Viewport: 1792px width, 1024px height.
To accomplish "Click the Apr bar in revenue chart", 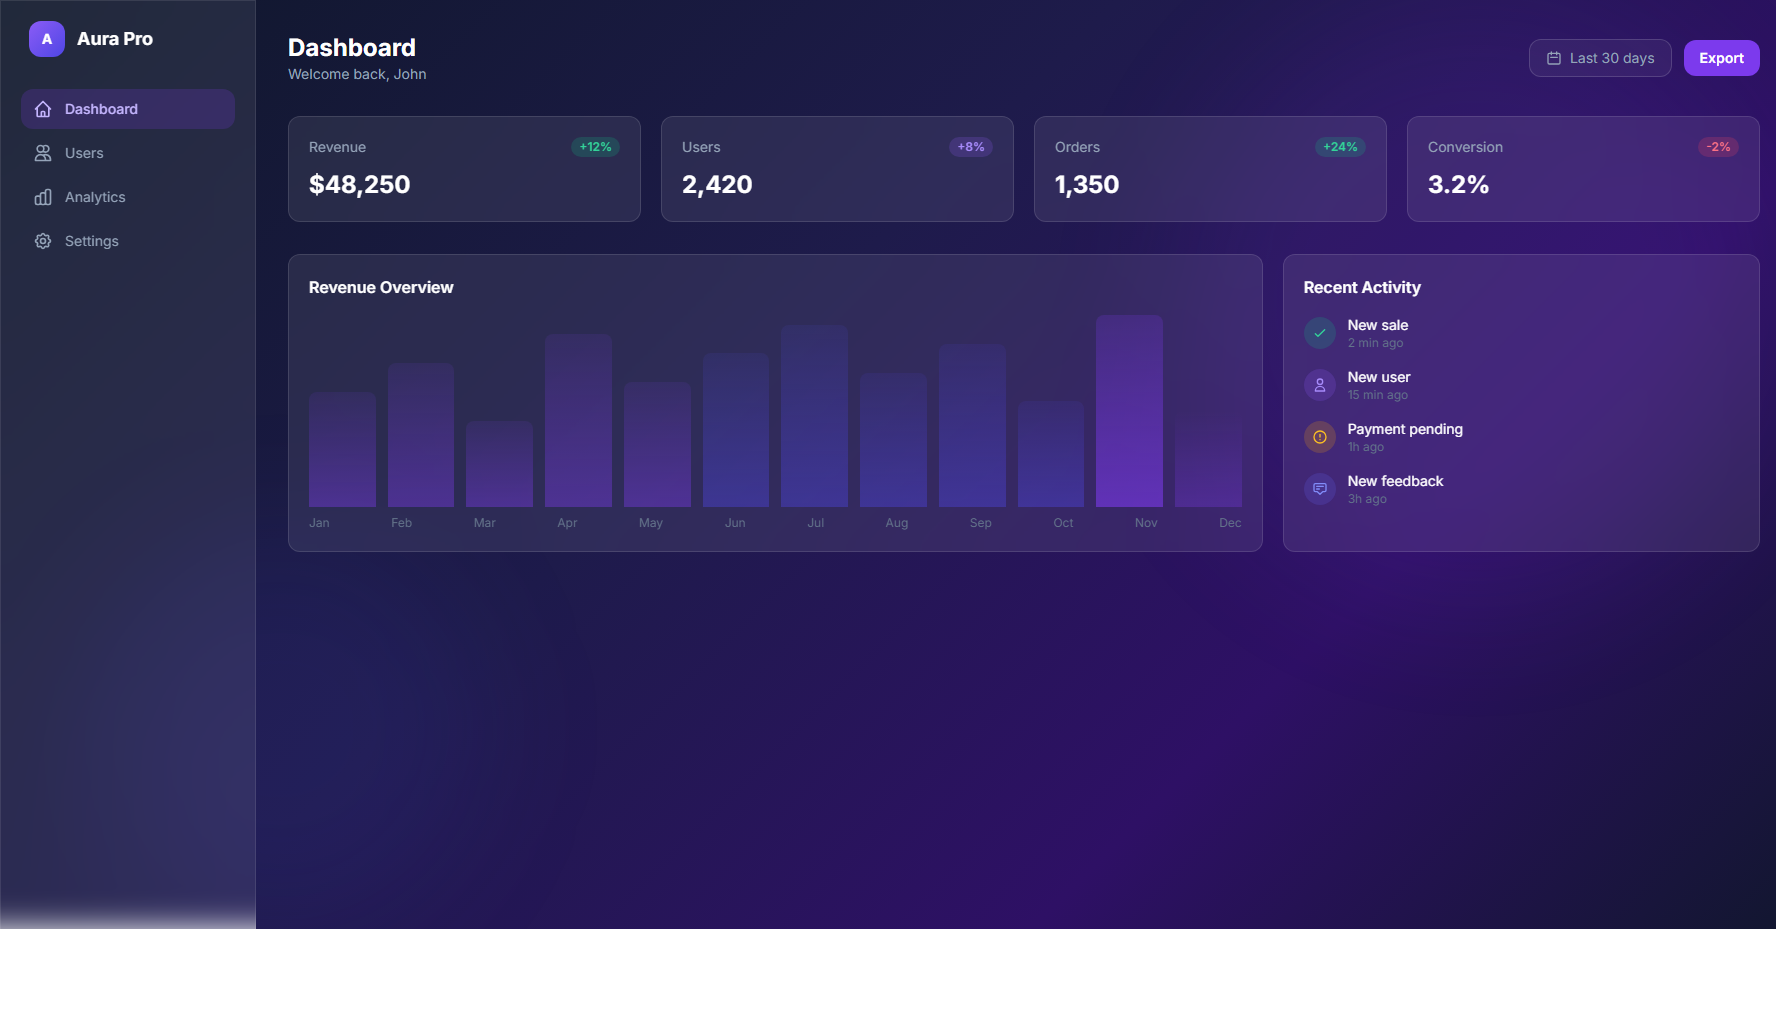I will [578, 420].
